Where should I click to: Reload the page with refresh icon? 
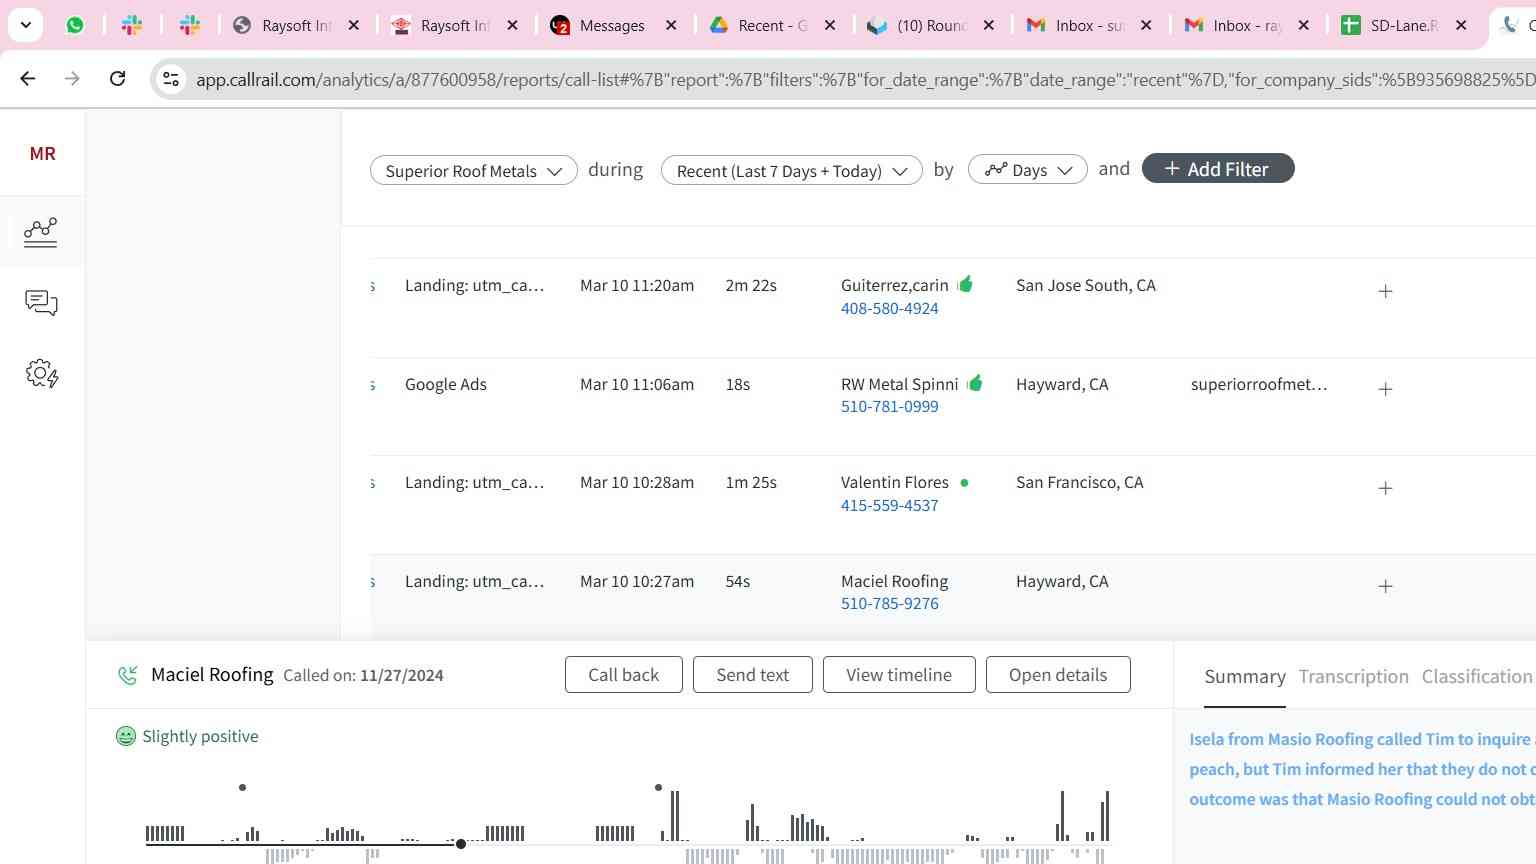[117, 78]
